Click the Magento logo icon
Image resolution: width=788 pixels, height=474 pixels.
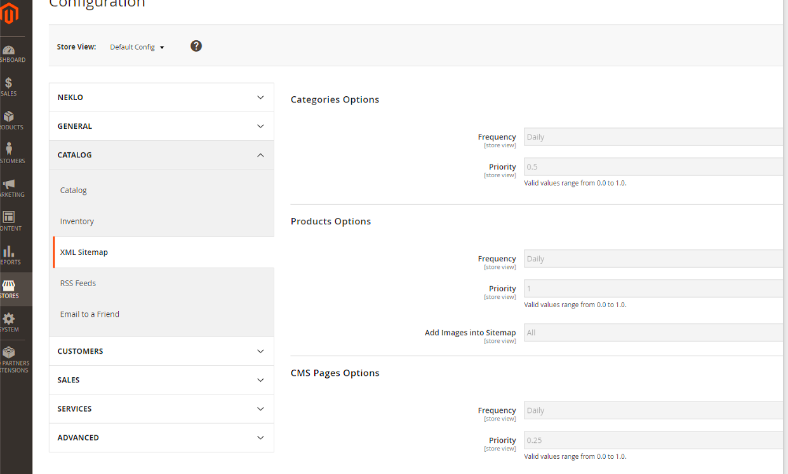(x=11, y=12)
